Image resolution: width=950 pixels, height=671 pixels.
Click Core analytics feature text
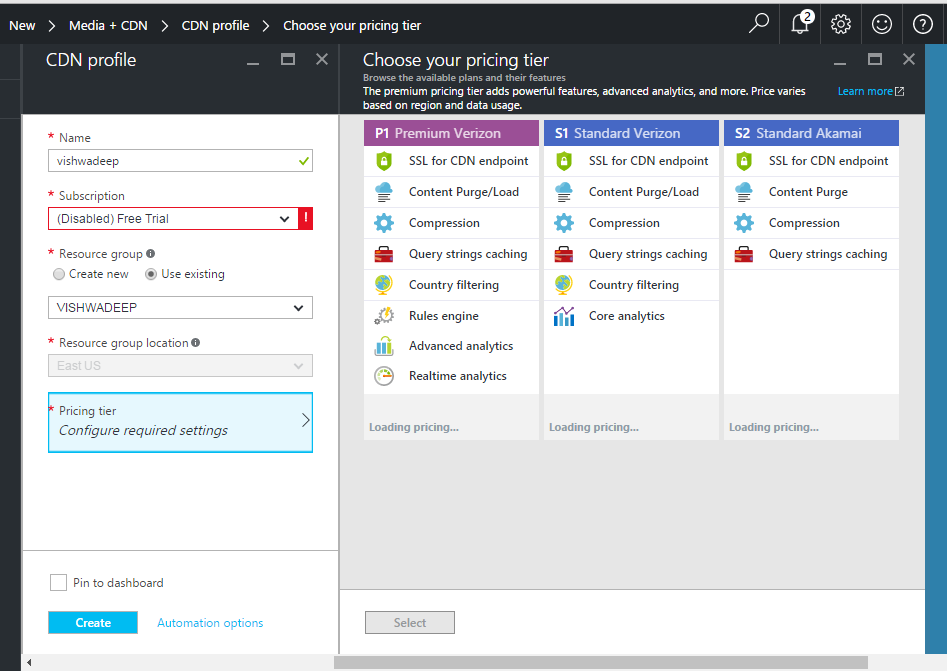[626, 316]
